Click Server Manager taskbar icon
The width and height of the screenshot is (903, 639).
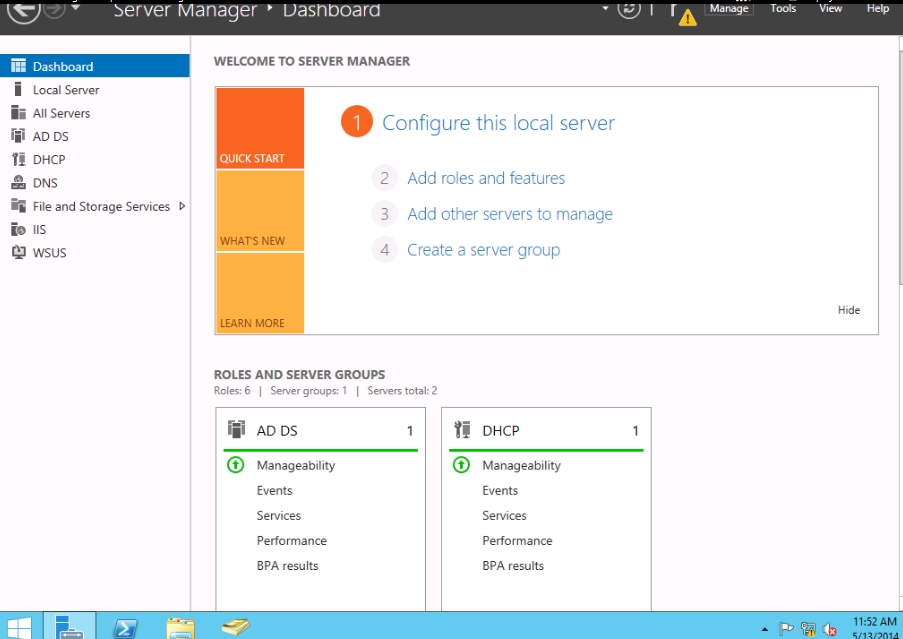coord(70,626)
